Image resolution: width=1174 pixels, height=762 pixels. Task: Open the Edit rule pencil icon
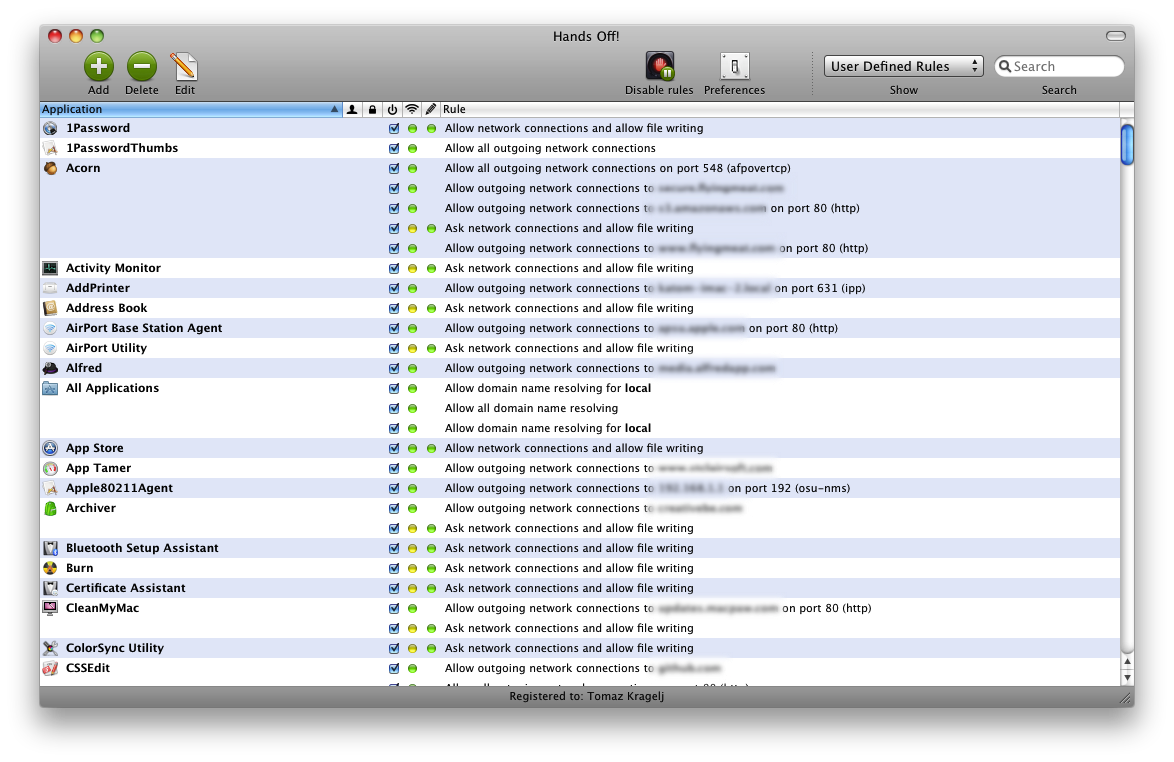pyautogui.click(x=184, y=67)
